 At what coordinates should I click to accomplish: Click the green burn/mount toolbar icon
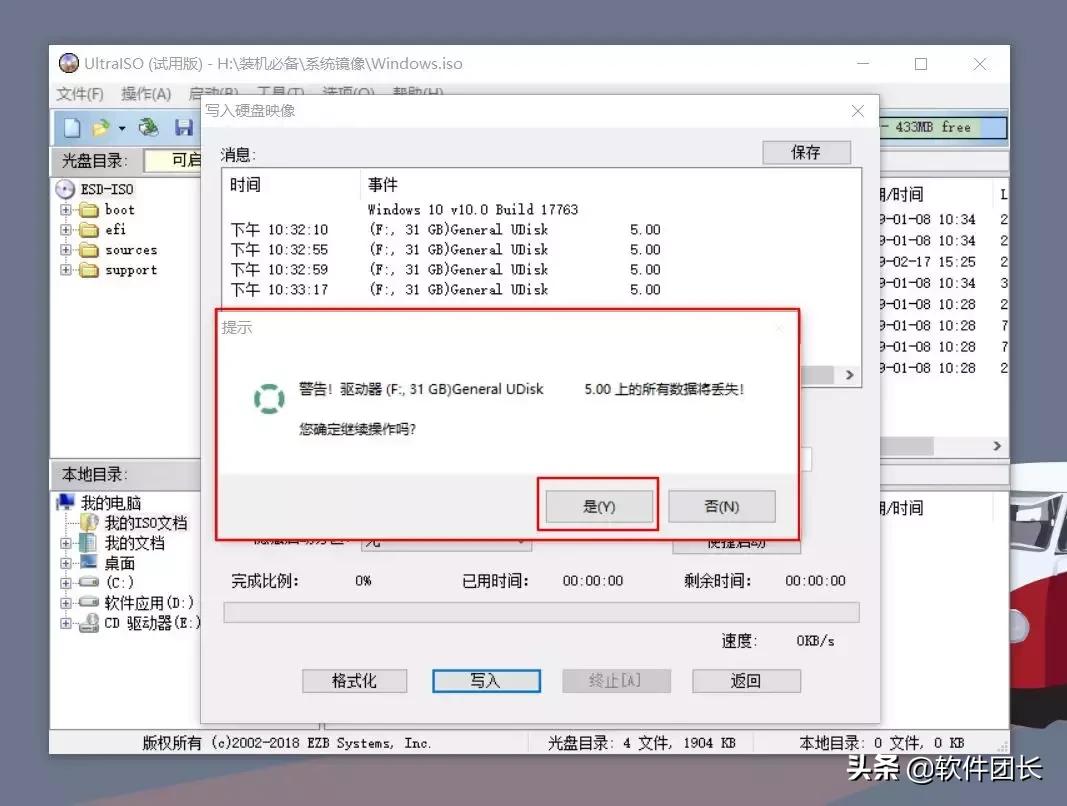(x=146, y=127)
